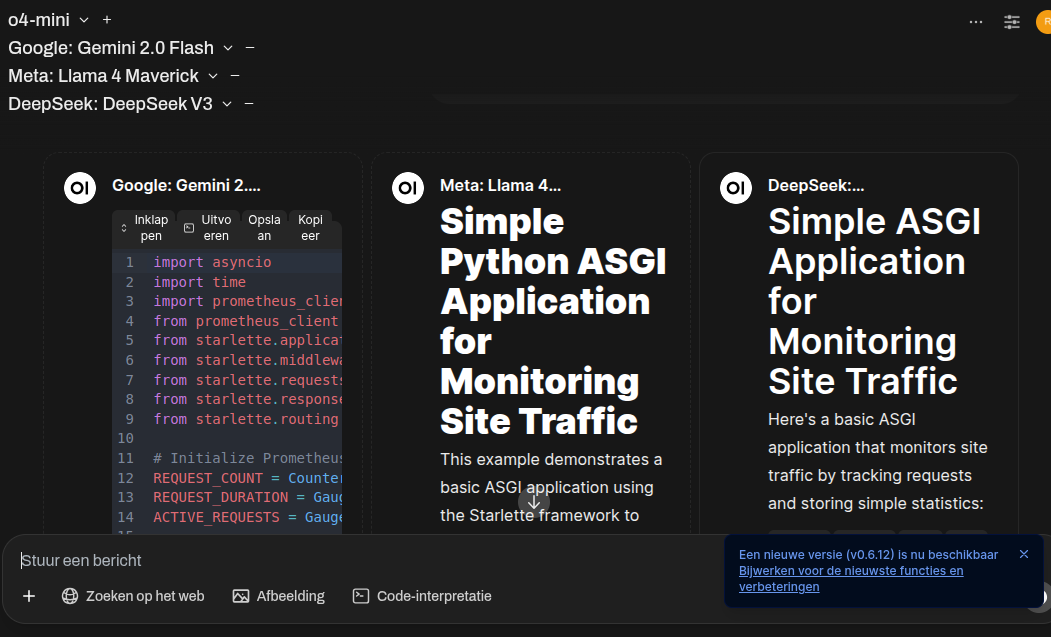The image size is (1051, 637).
Task: Click the 'Simple Python ASGI Application' heading
Action: [554, 321]
